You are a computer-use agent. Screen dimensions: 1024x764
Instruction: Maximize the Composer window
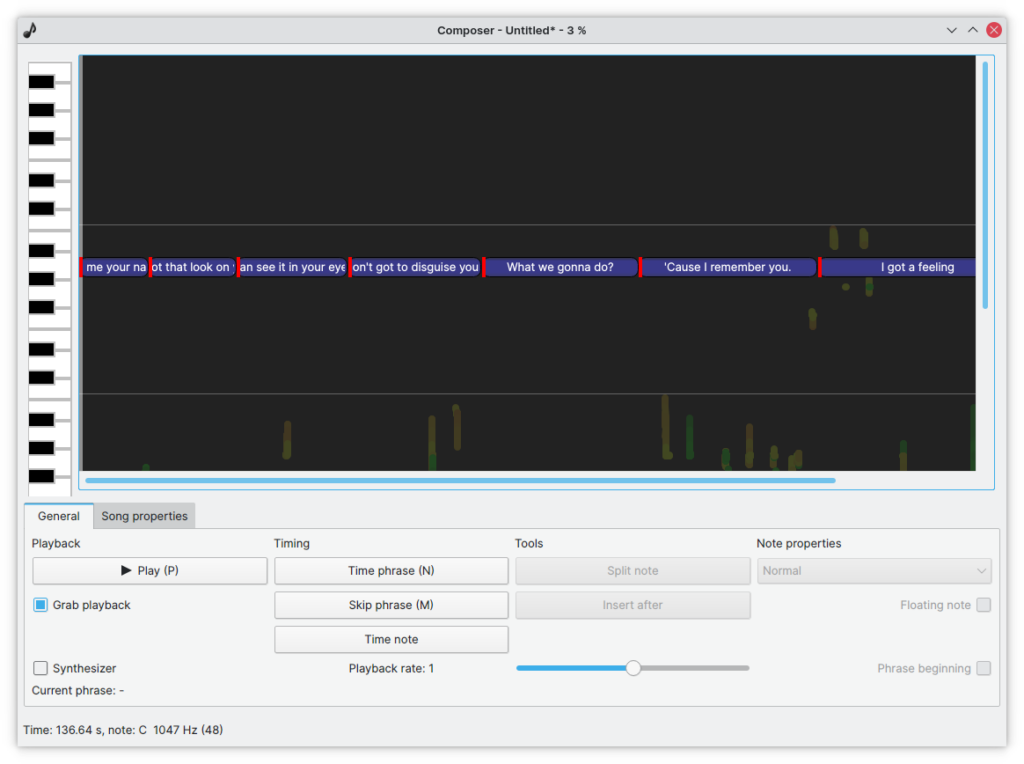(x=972, y=30)
